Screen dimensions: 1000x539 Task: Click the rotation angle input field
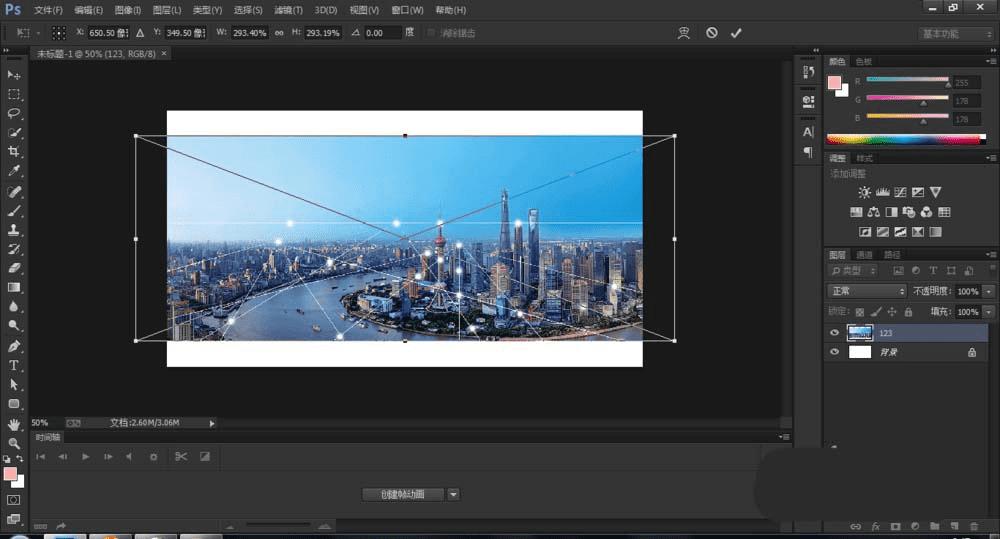[x=381, y=33]
